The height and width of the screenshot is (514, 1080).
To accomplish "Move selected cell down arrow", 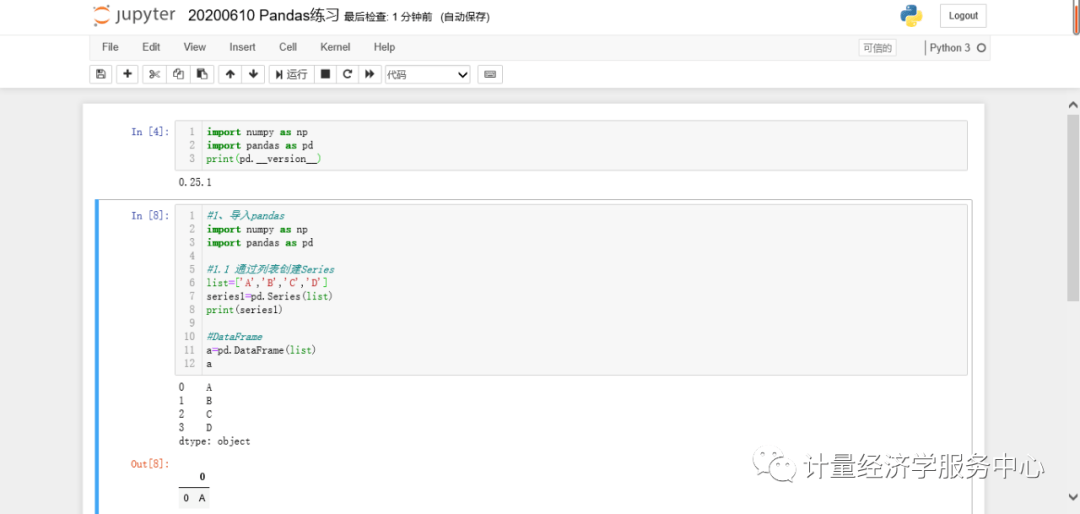I will pos(253,74).
